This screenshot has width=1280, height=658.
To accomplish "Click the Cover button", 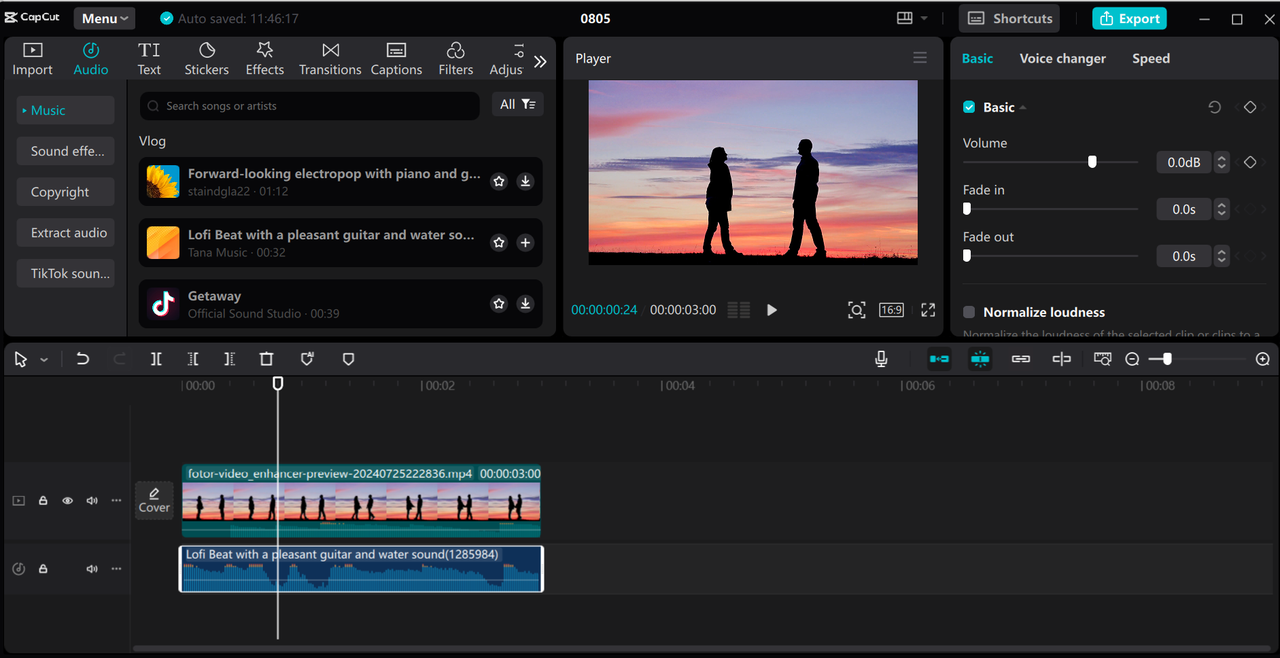I will tap(154, 500).
